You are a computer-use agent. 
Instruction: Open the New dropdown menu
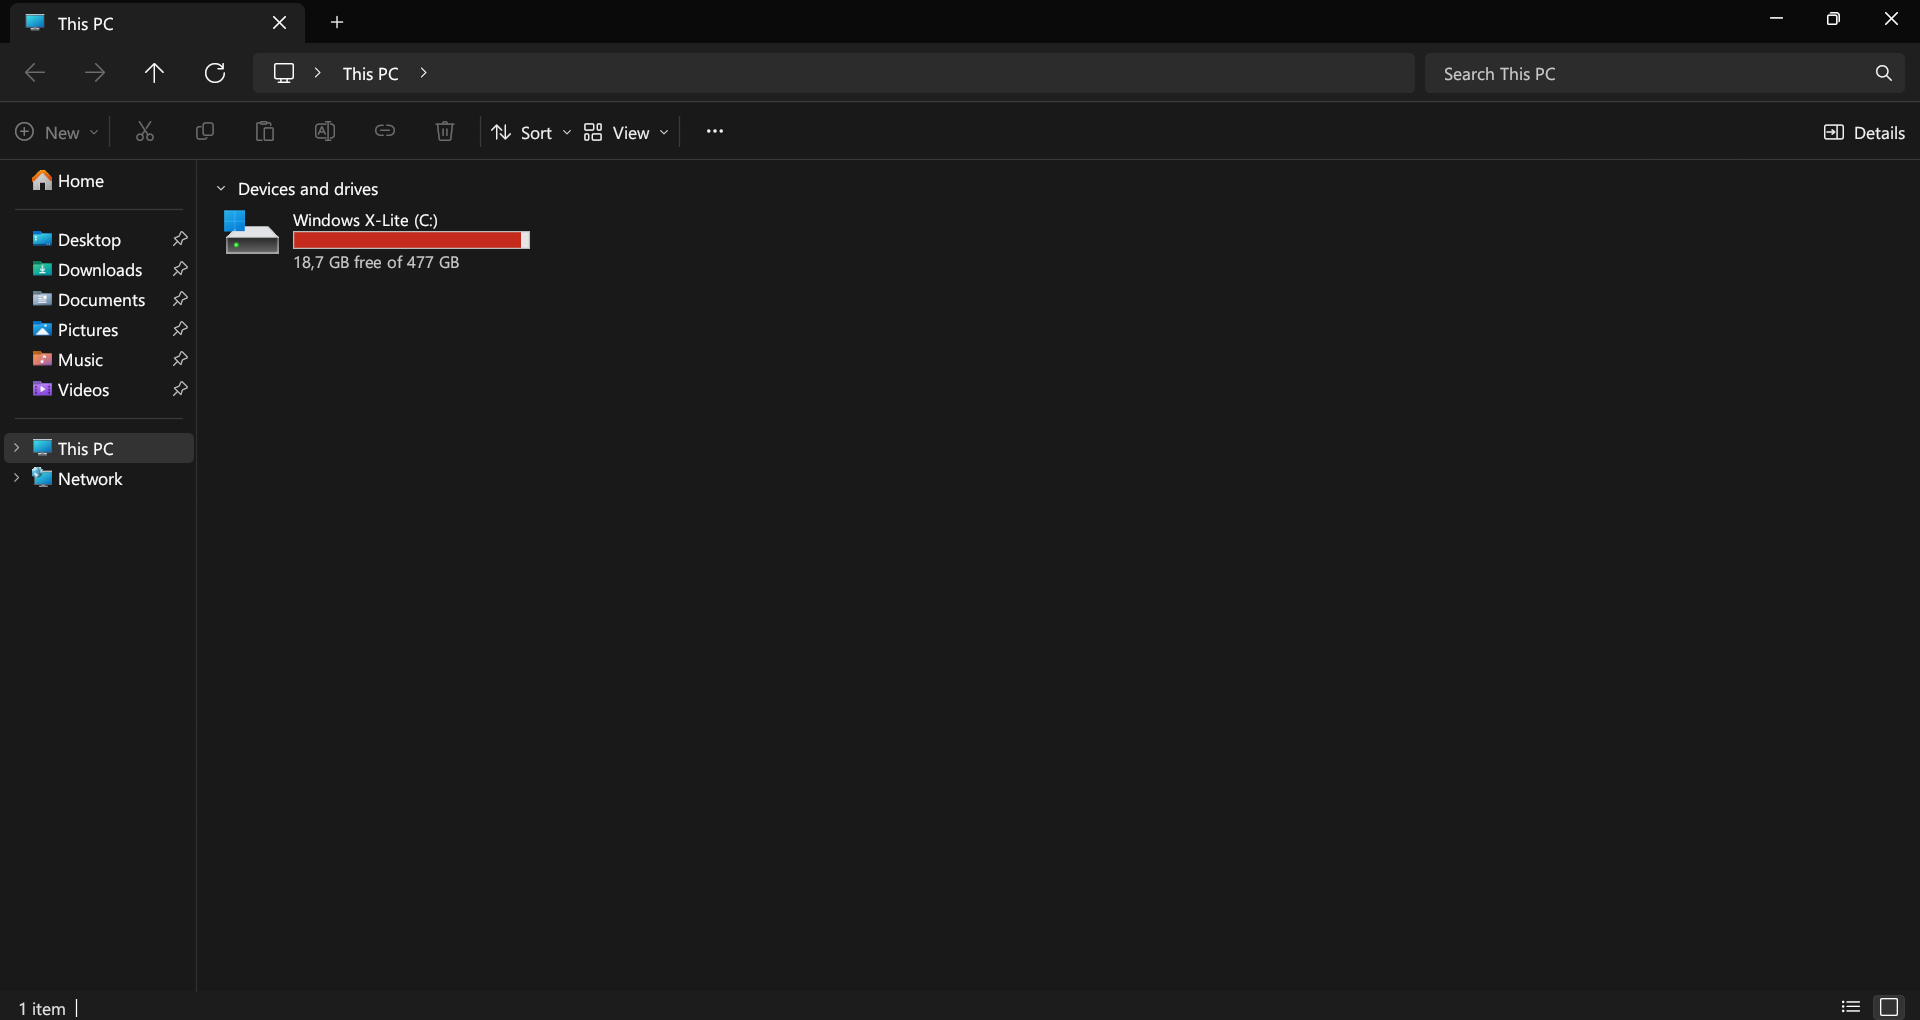(57, 132)
